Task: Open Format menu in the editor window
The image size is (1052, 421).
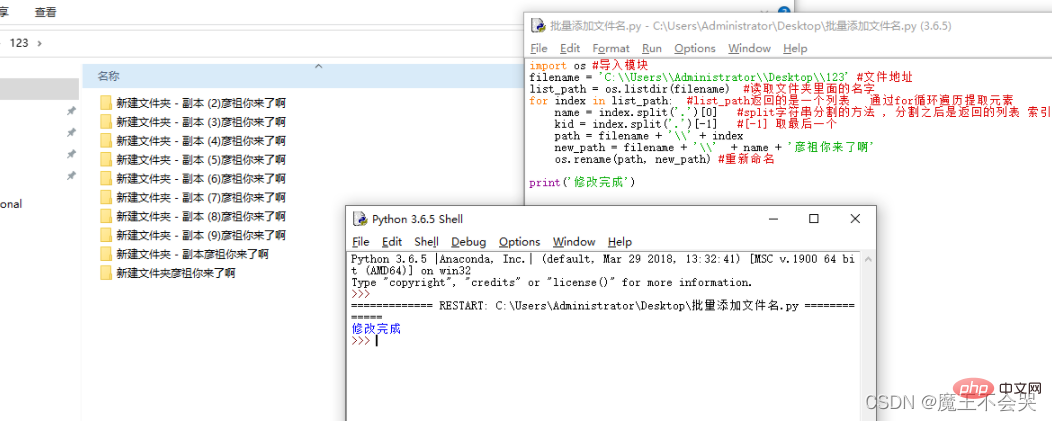Action: [611, 48]
